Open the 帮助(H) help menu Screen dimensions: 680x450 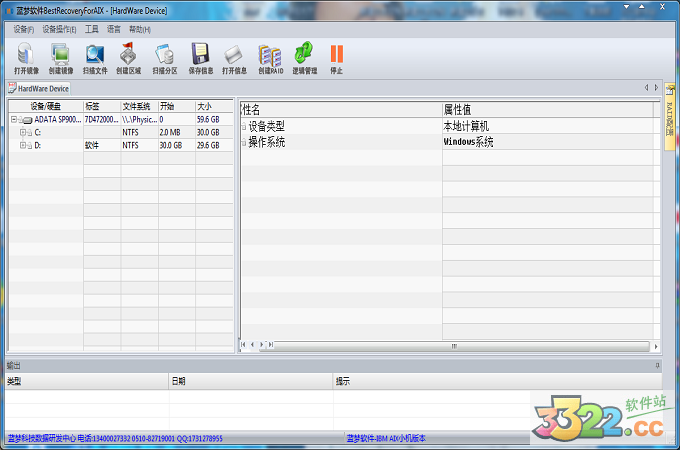[140, 29]
